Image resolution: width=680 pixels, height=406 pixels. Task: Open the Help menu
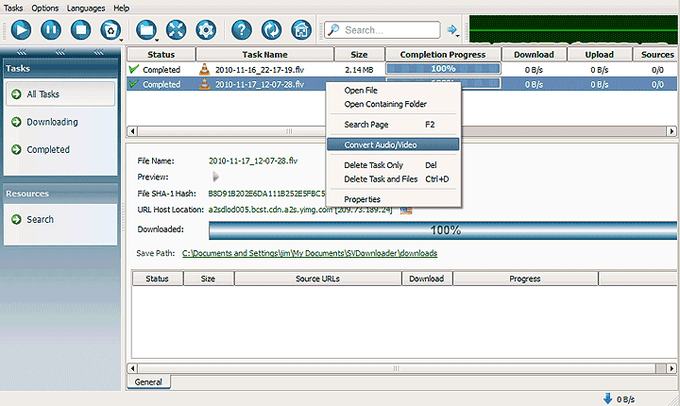pos(121,8)
